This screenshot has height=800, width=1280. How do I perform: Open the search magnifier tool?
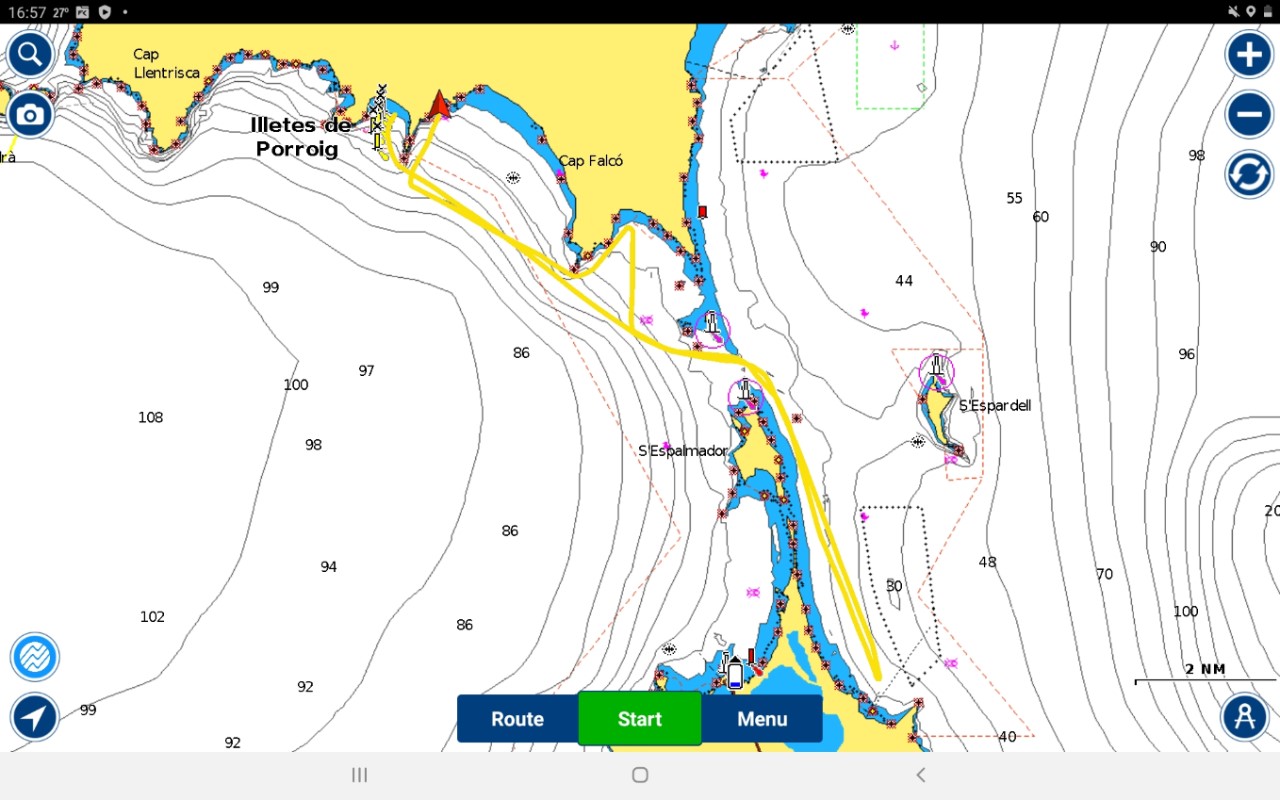coord(30,54)
